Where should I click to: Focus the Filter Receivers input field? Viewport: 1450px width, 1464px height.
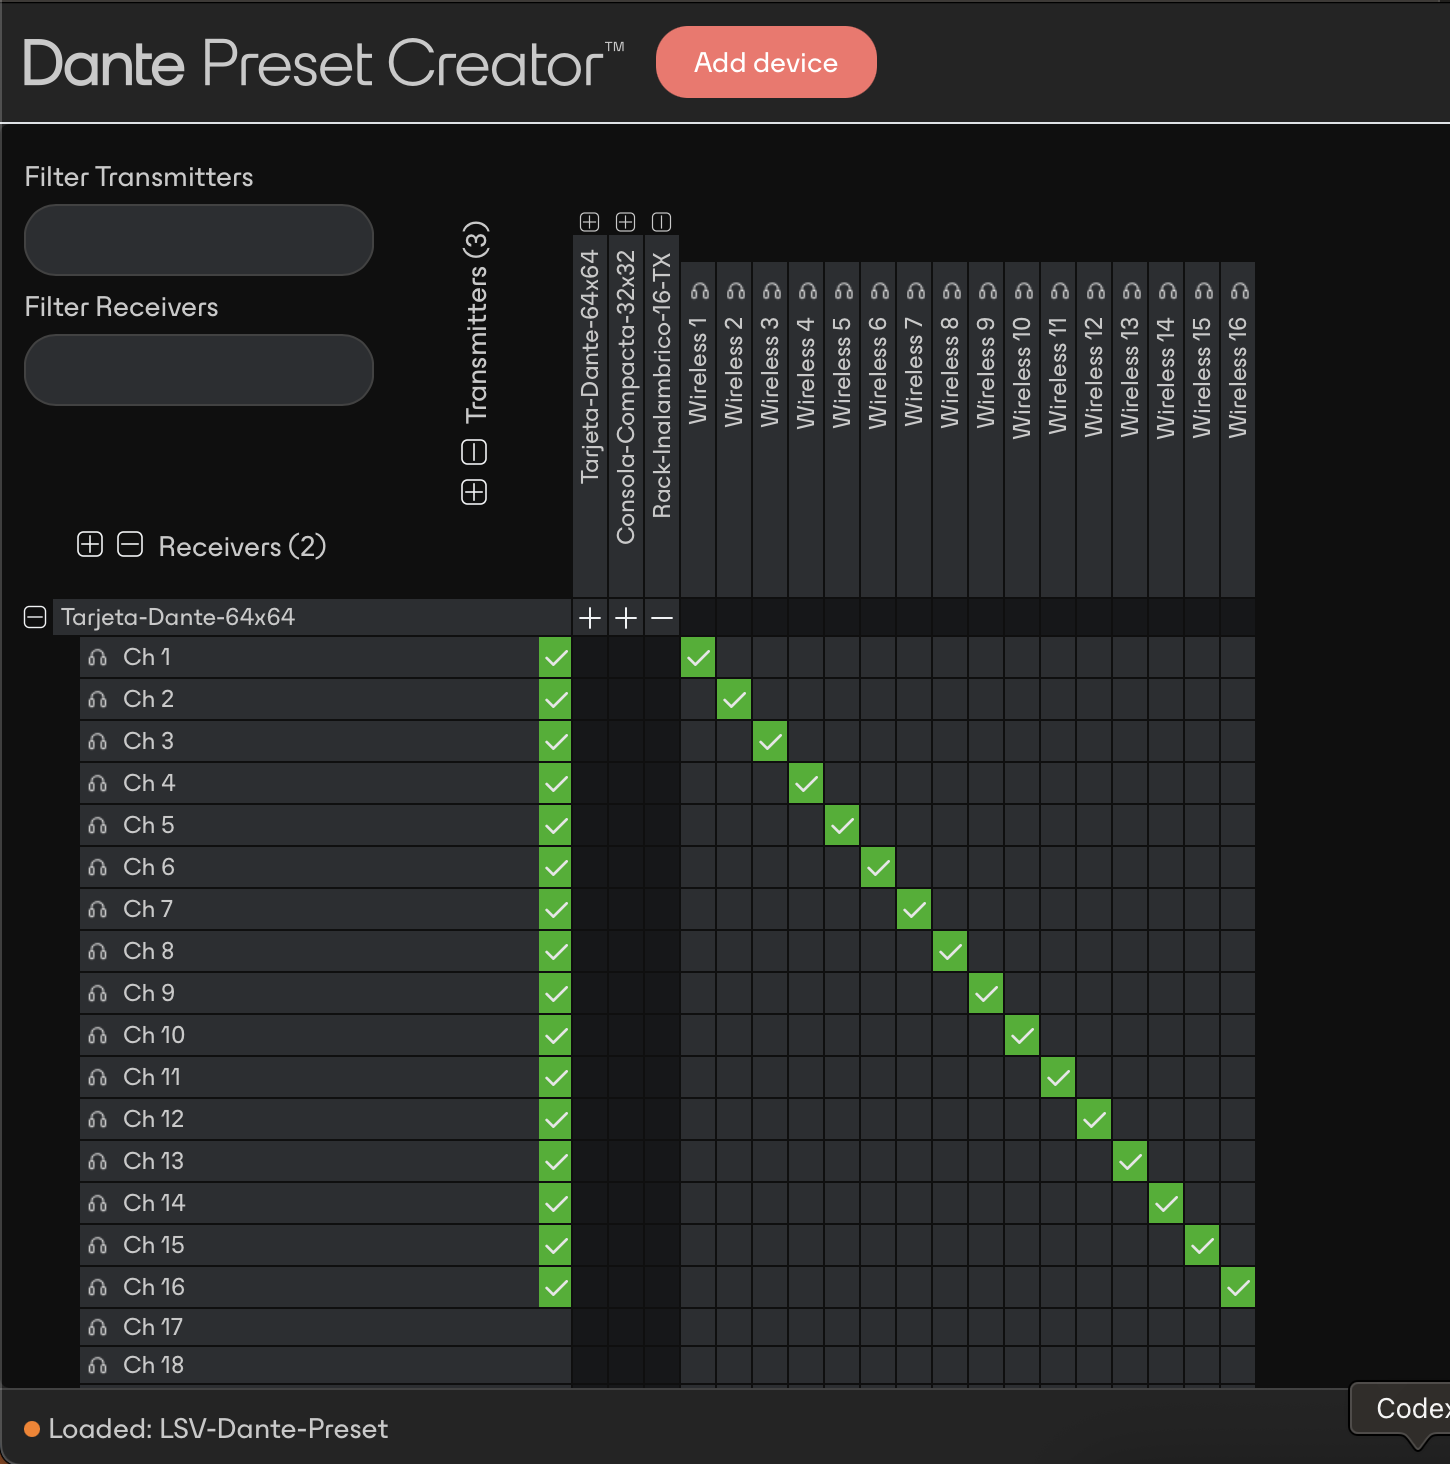pos(199,370)
